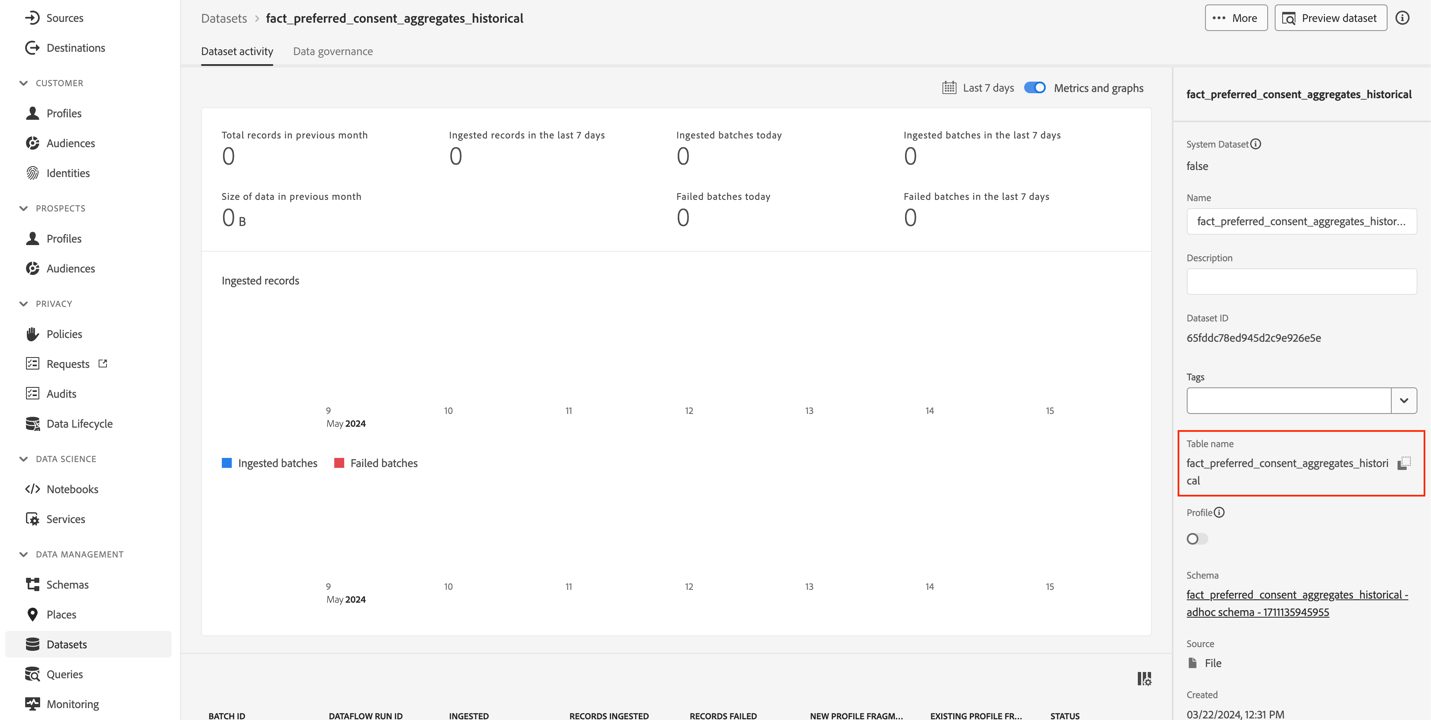Image resolution: width=1431 pixels, height=720 pixels.
Task: Toggle the Failed batches legend item
Action: click(x=375, y=462)
